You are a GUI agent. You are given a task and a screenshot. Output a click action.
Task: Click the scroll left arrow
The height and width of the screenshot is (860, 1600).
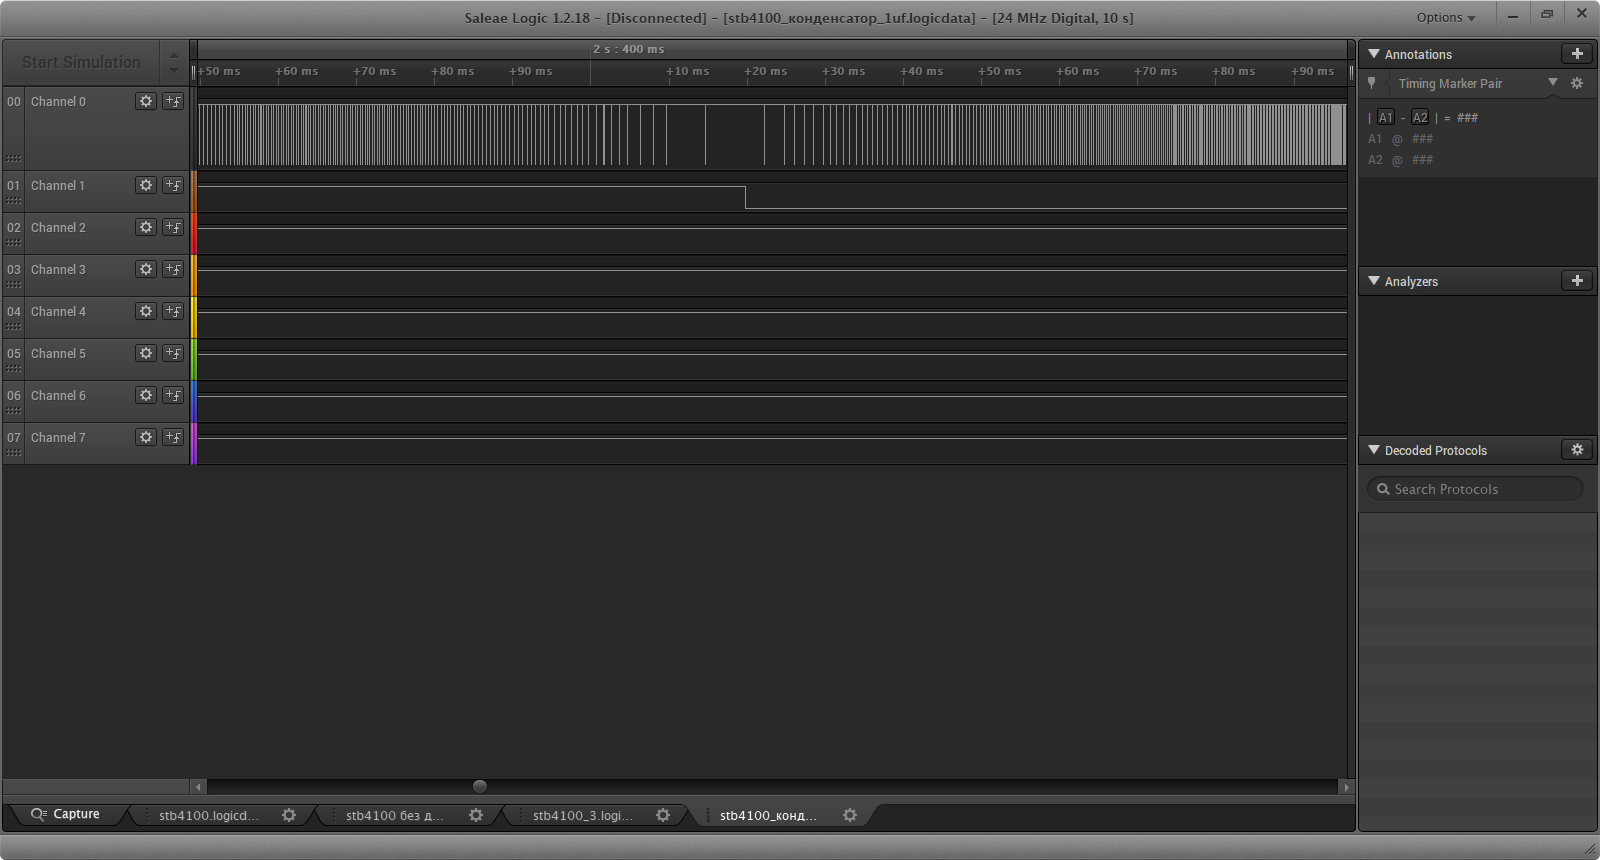coord(198,787)
